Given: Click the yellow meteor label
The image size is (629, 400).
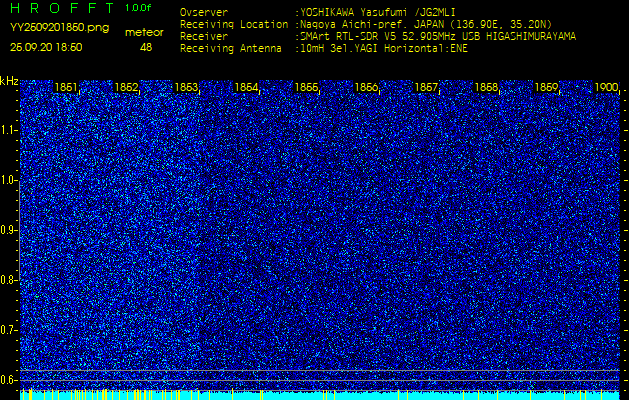Looking at the screenshot, I should click(x=145, y=33).
